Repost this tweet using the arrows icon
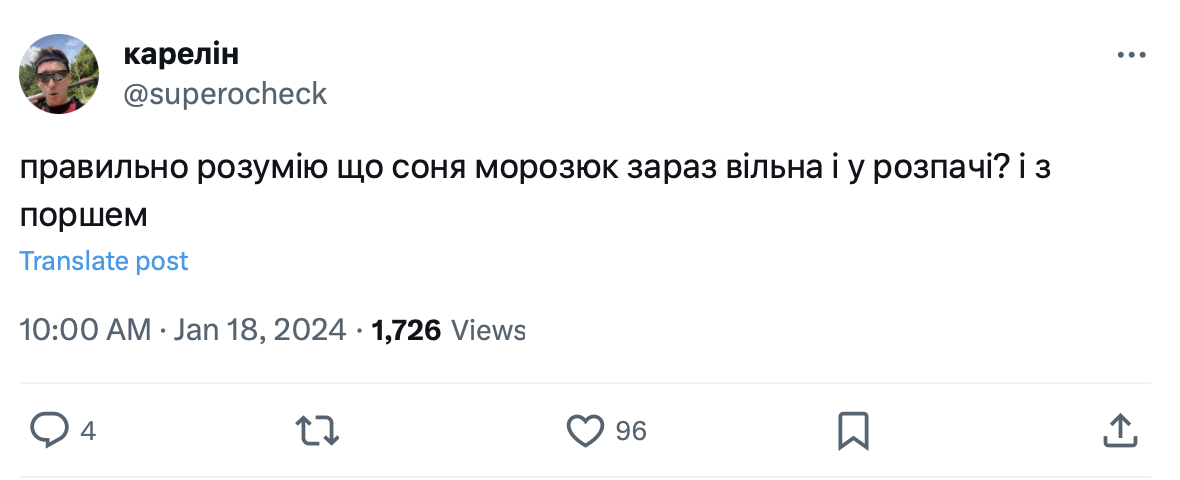This screenshot has height=480, width=1180. pos(319,431)
